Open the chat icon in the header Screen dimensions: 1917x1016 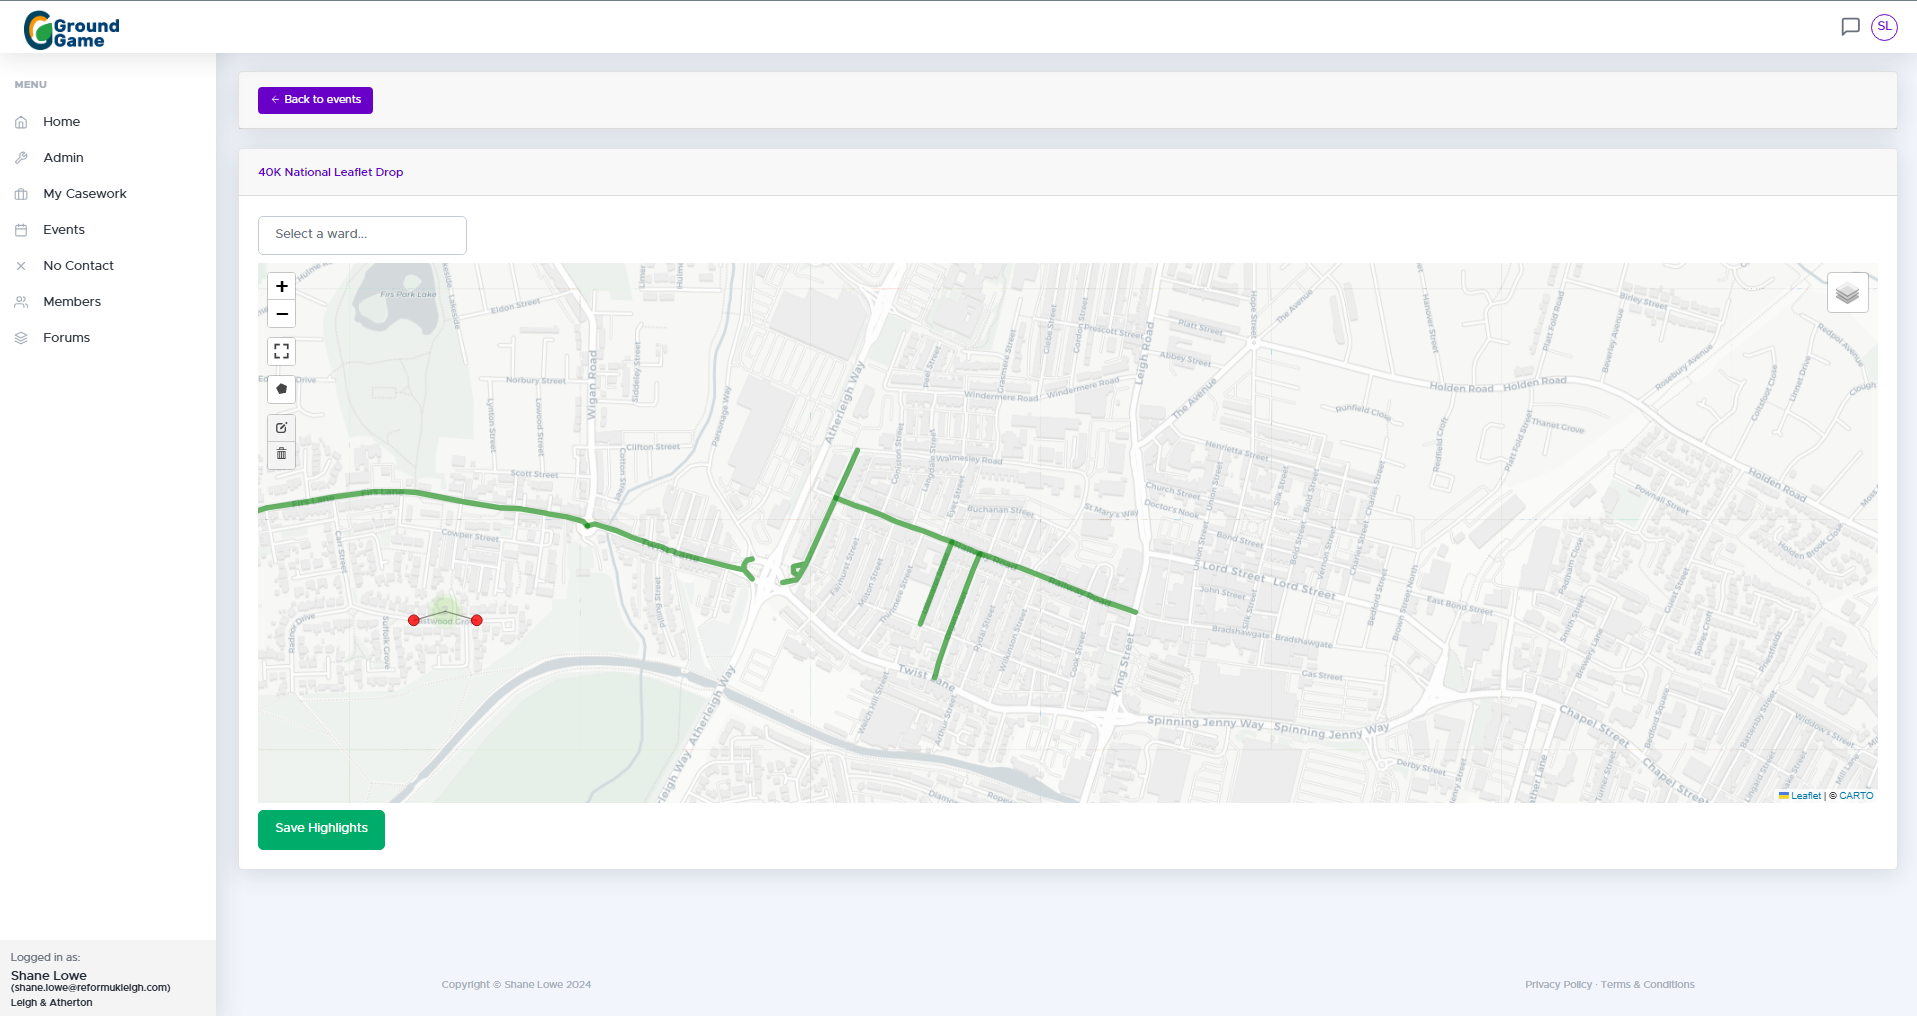tap(1849, 27)
